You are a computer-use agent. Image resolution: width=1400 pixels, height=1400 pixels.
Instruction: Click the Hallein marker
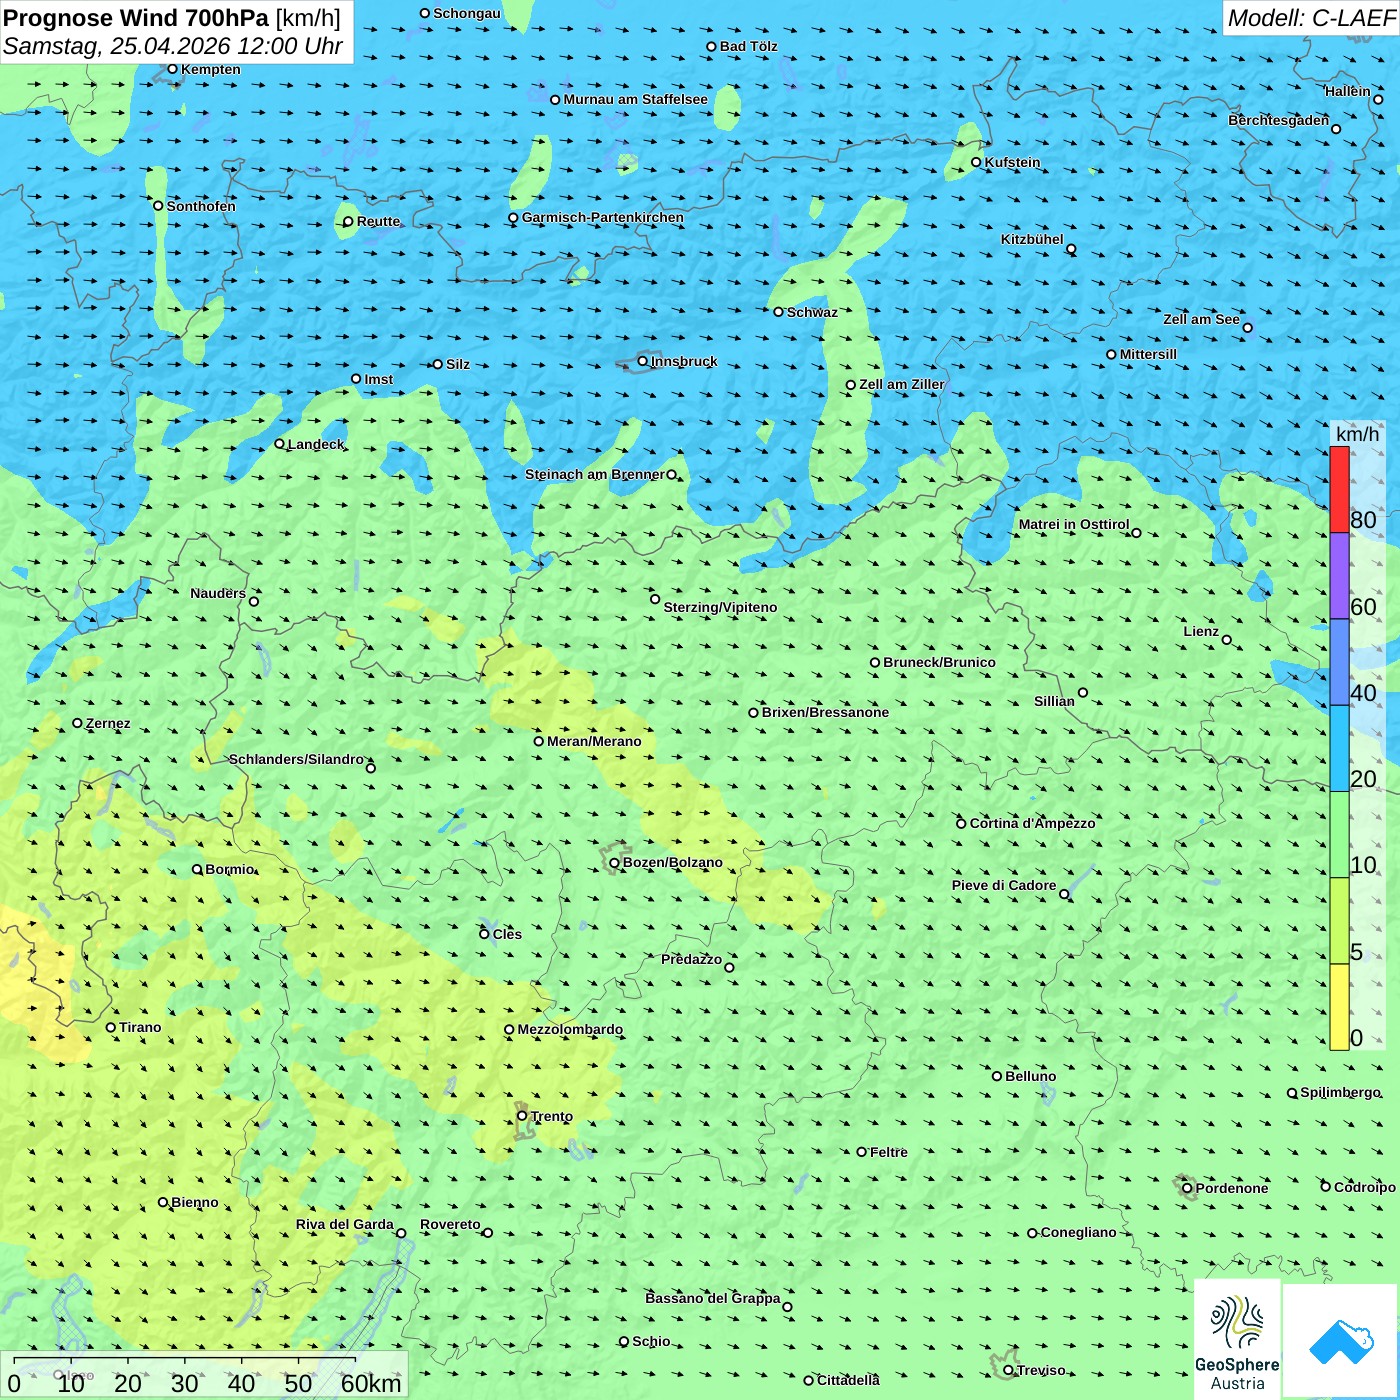1378,99
